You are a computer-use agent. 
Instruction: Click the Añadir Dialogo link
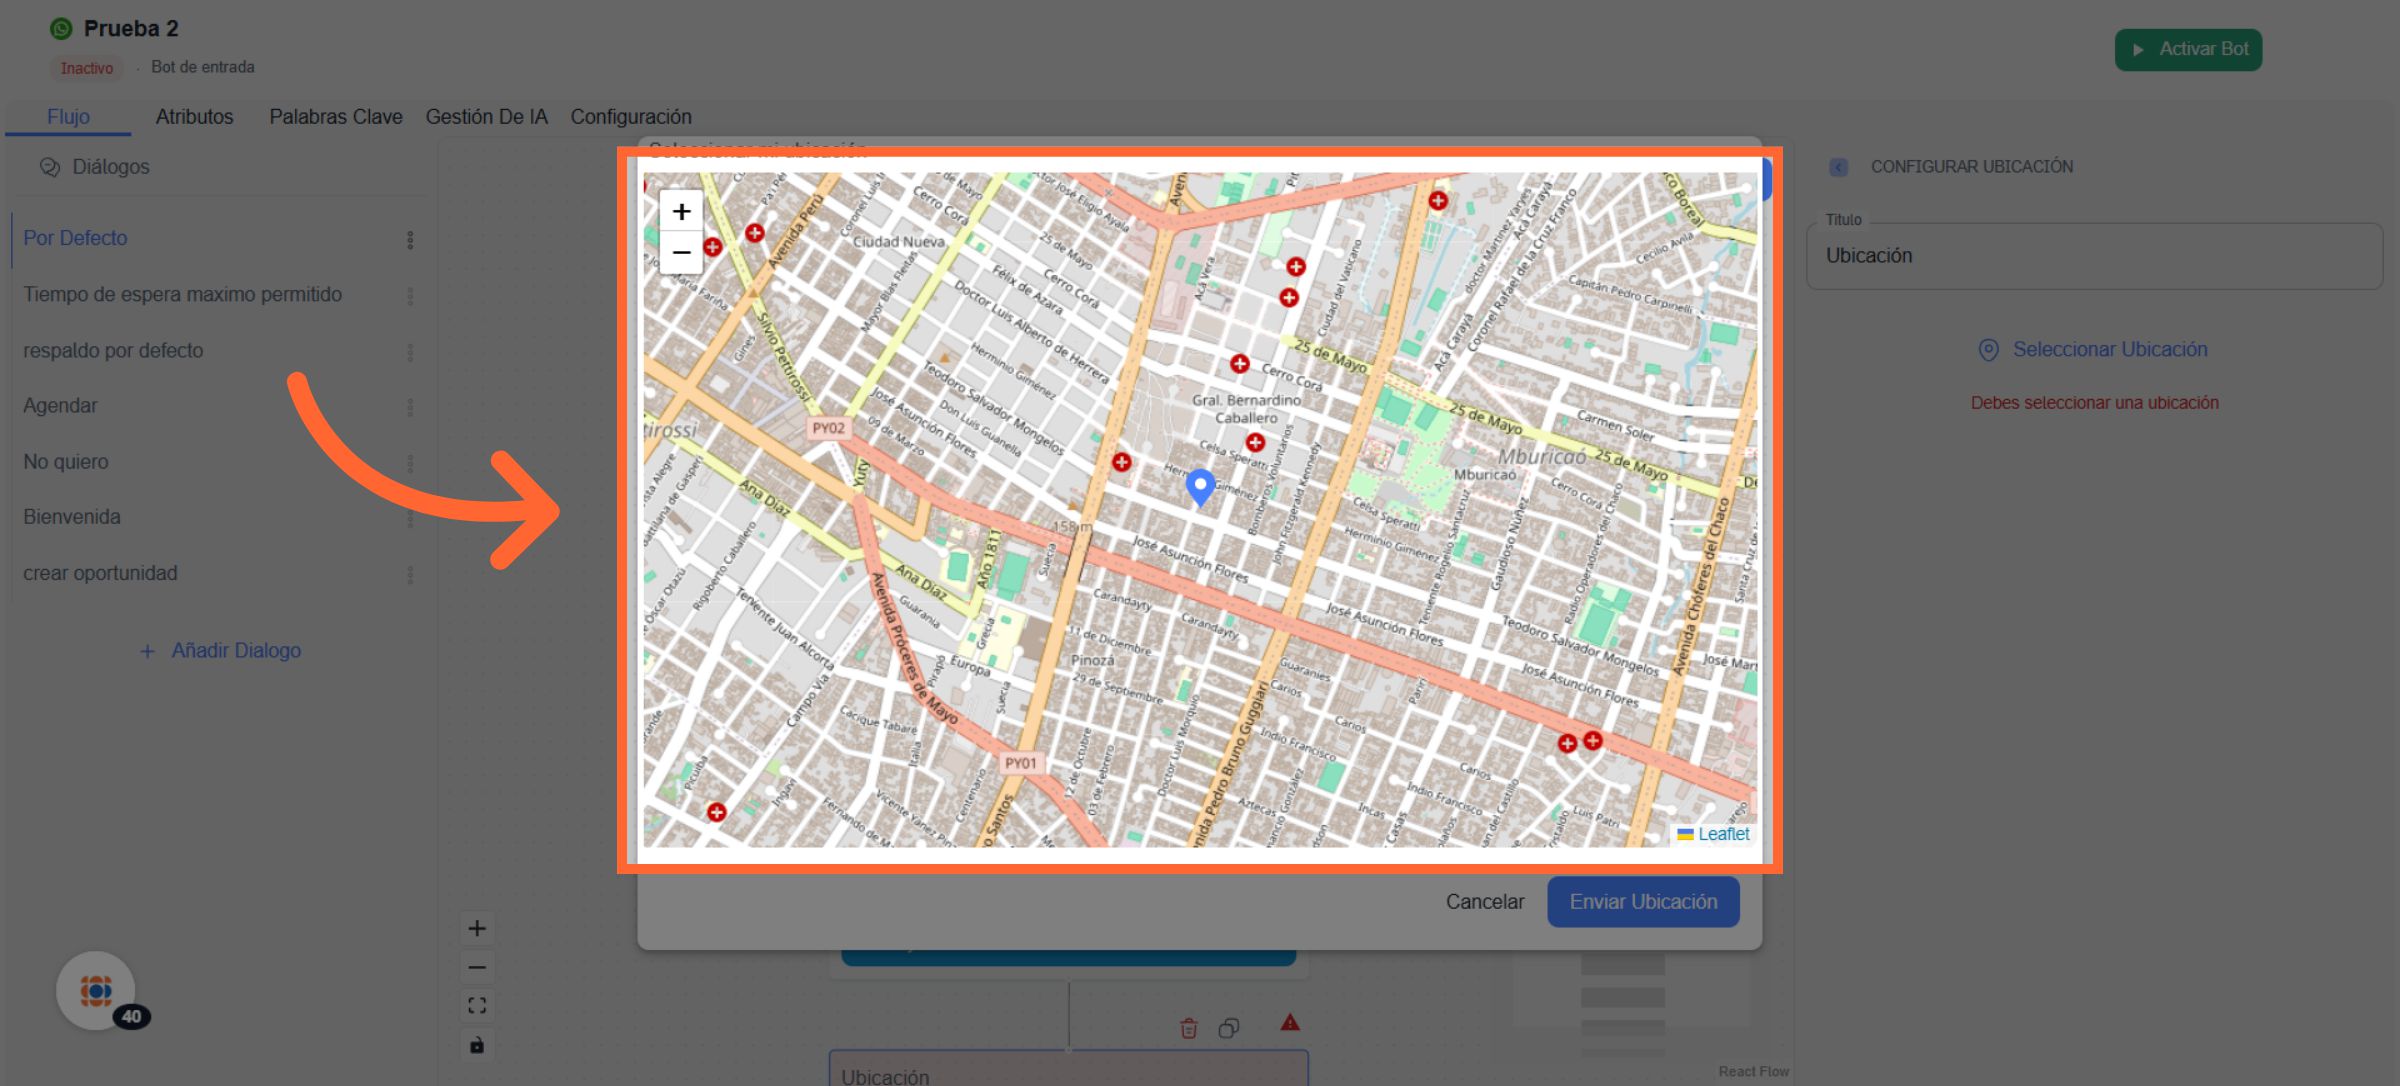pyautogui.click(x=221, y=651)
